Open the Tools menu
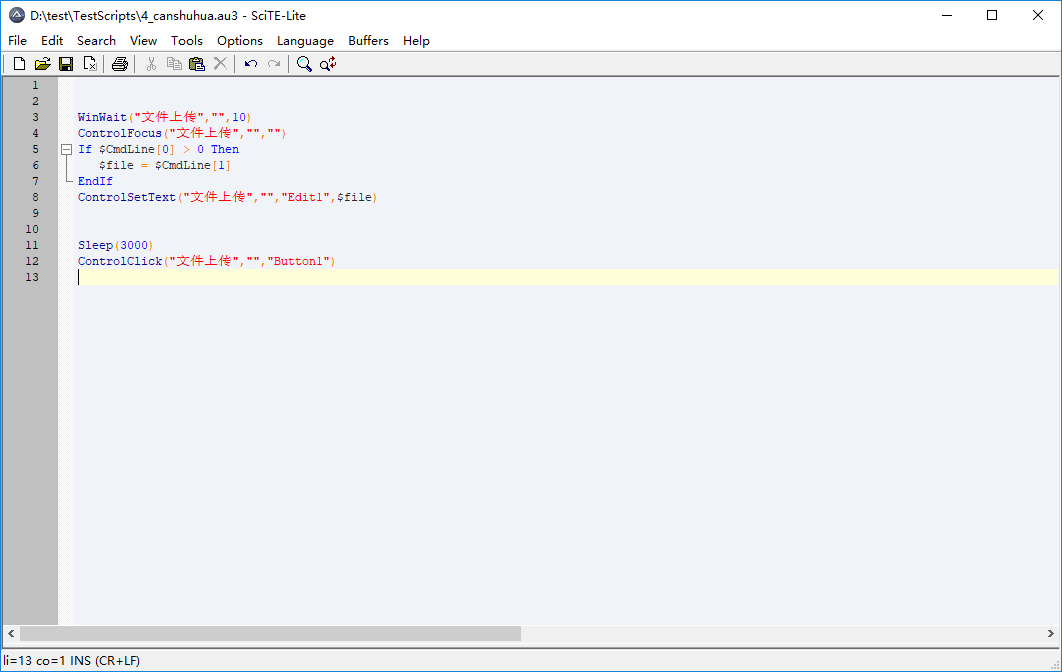This screenshot has width=1062, height=672. tap(187, 41)
